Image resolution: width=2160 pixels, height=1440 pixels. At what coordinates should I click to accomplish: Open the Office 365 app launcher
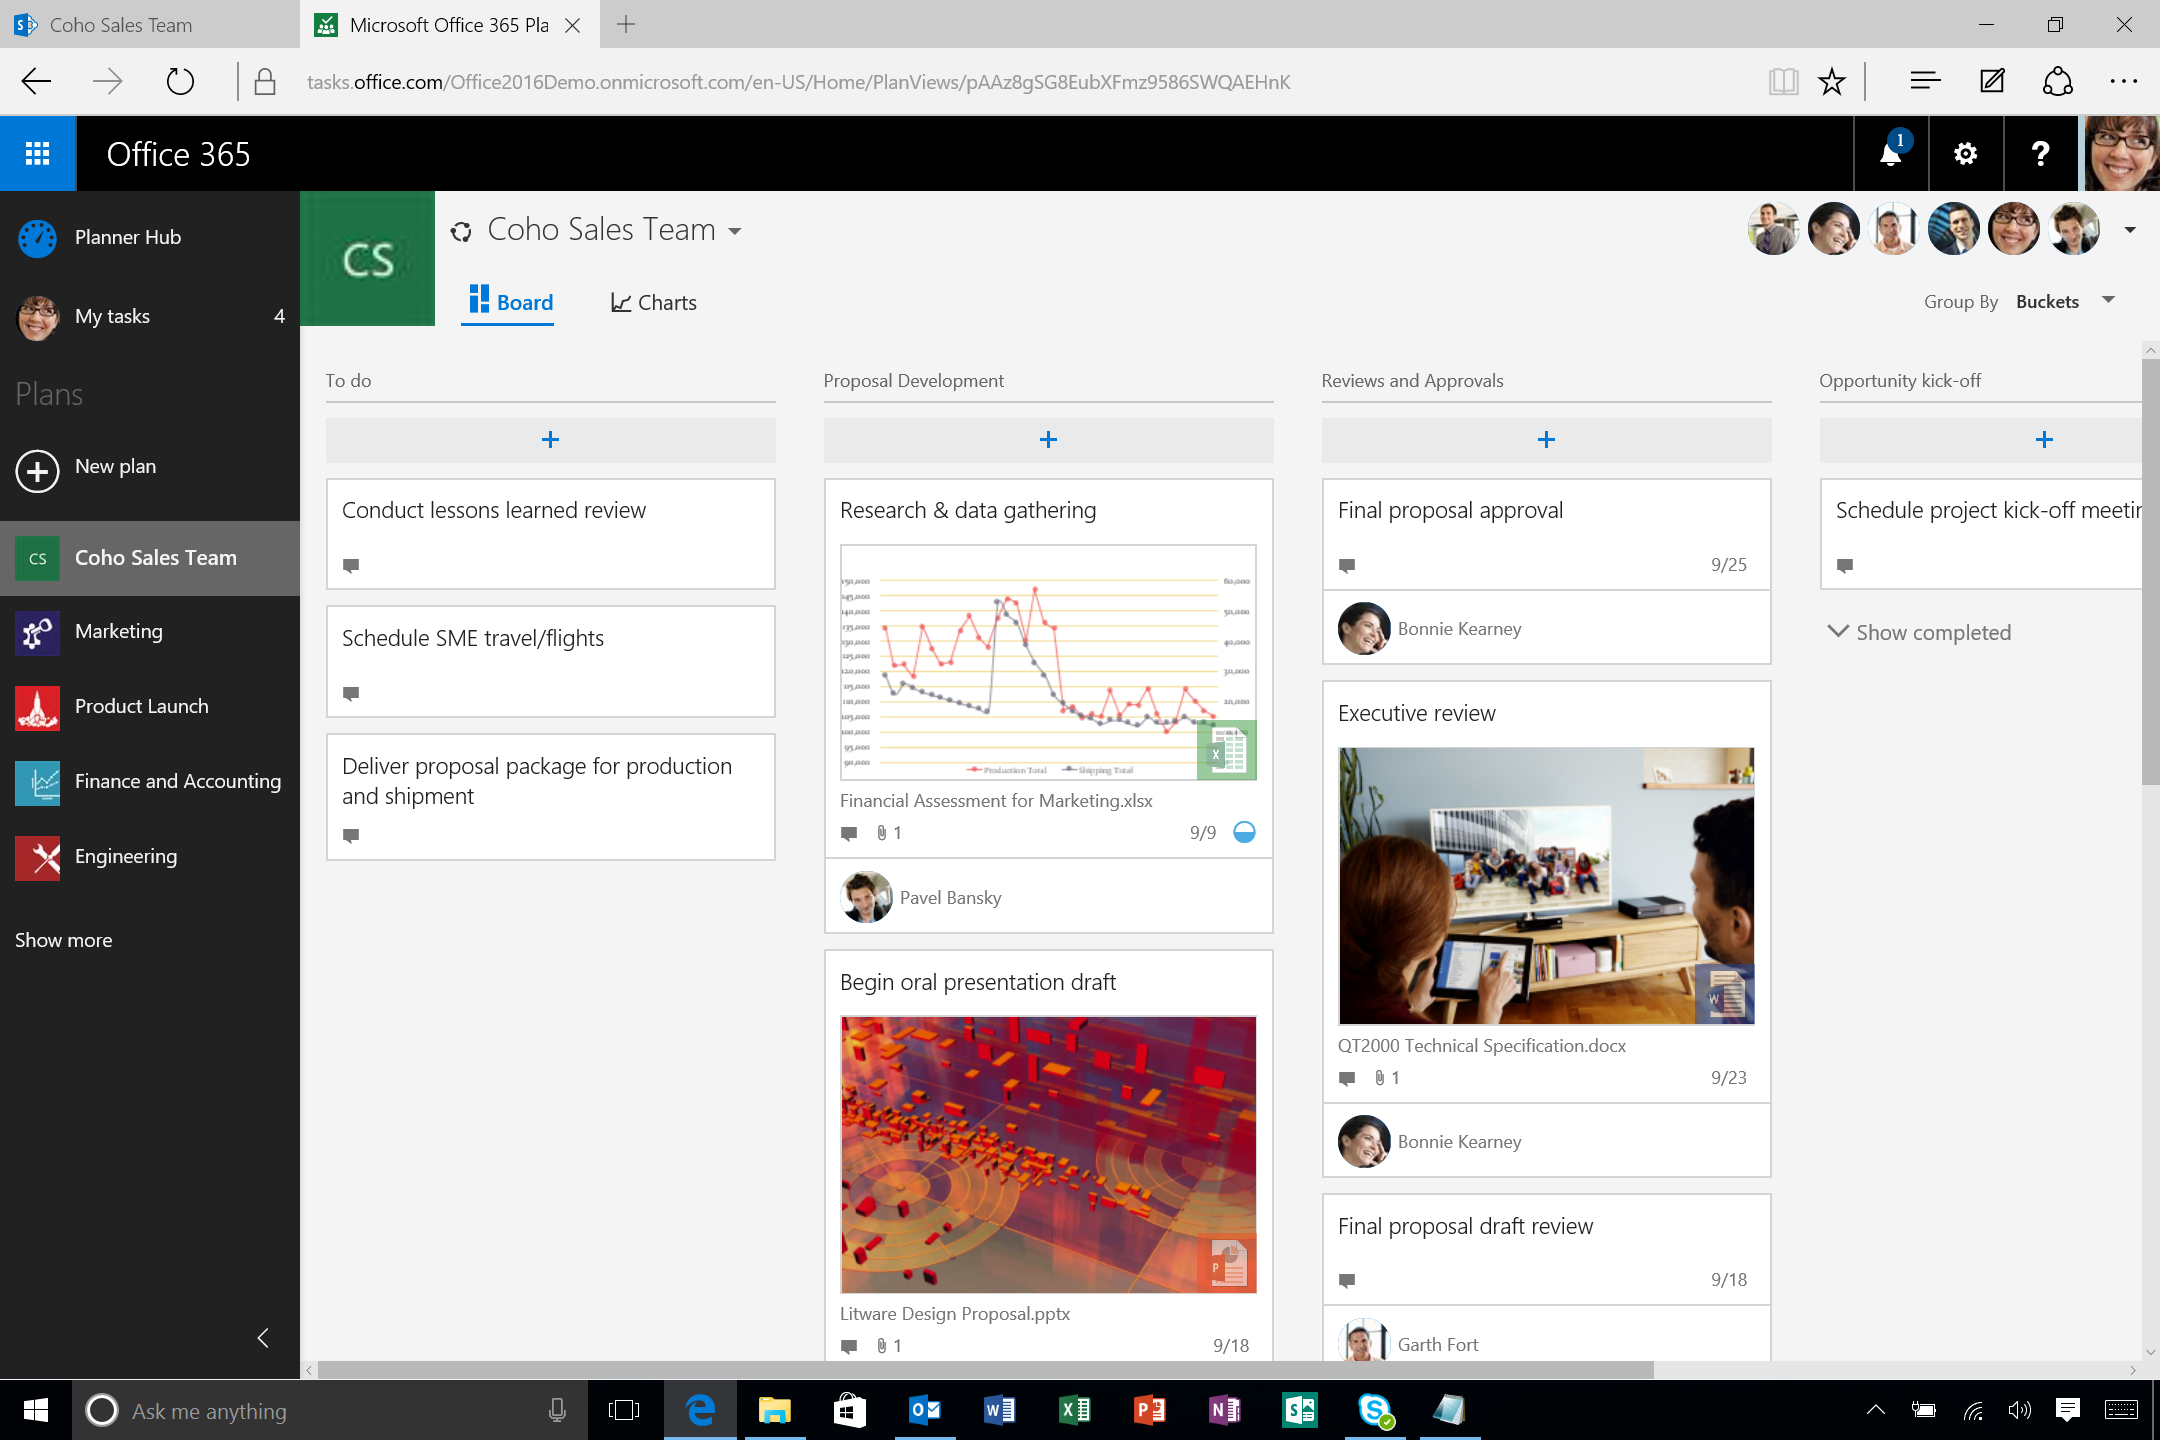(x=38, y=153)
